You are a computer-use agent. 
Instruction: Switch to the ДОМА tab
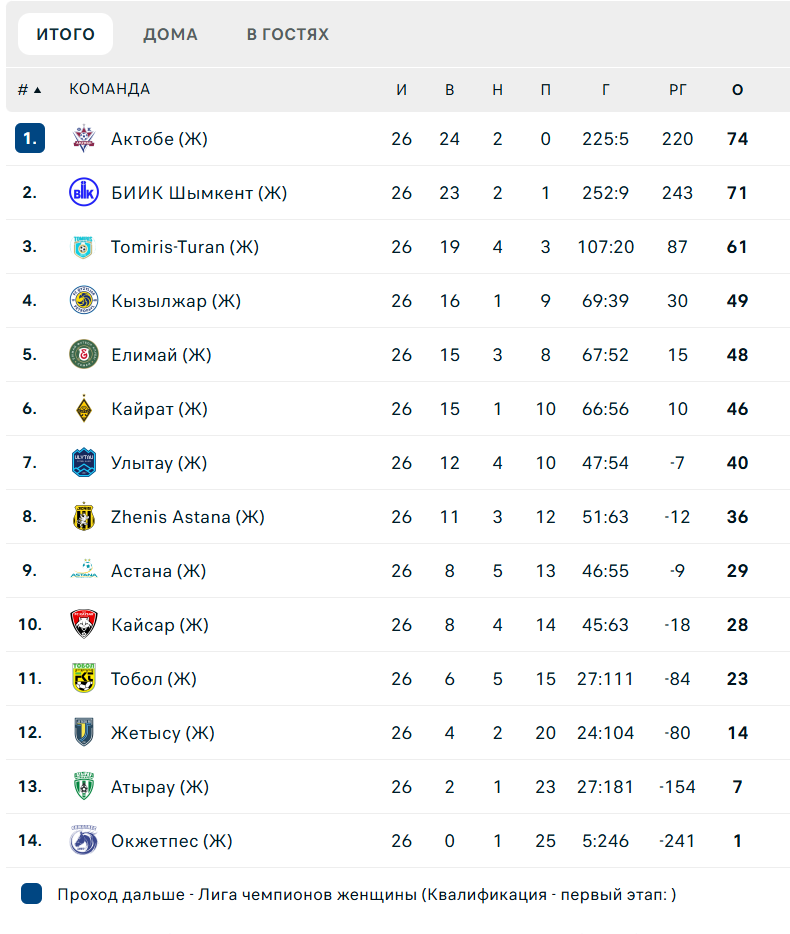click(170, 34)
